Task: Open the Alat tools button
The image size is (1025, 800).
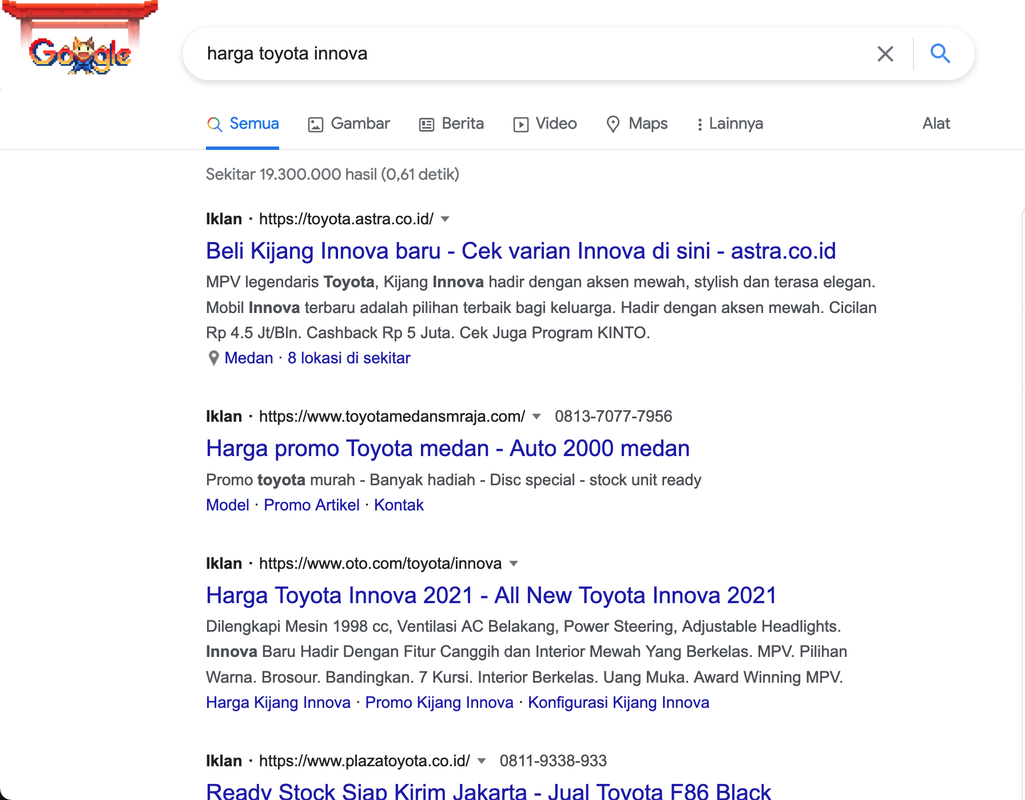Action: coord(936,124)
